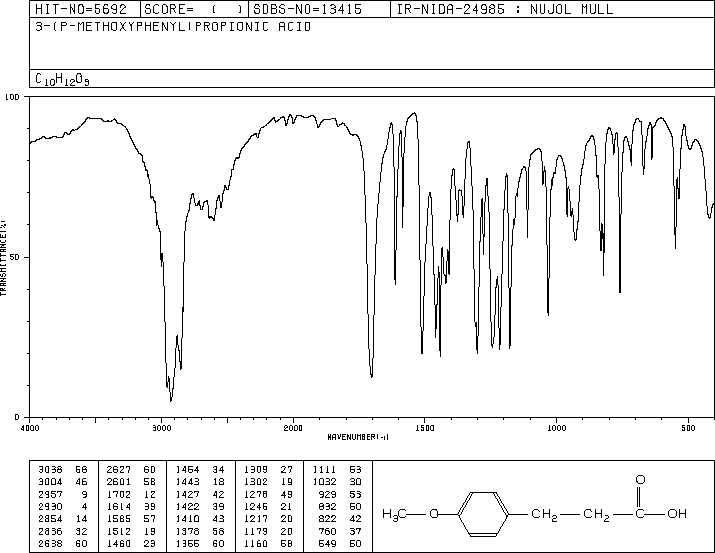The height and width of the screenshot is (553, 715).
Task: Click the 1111 peak table entry
Action: click(337, 470)
